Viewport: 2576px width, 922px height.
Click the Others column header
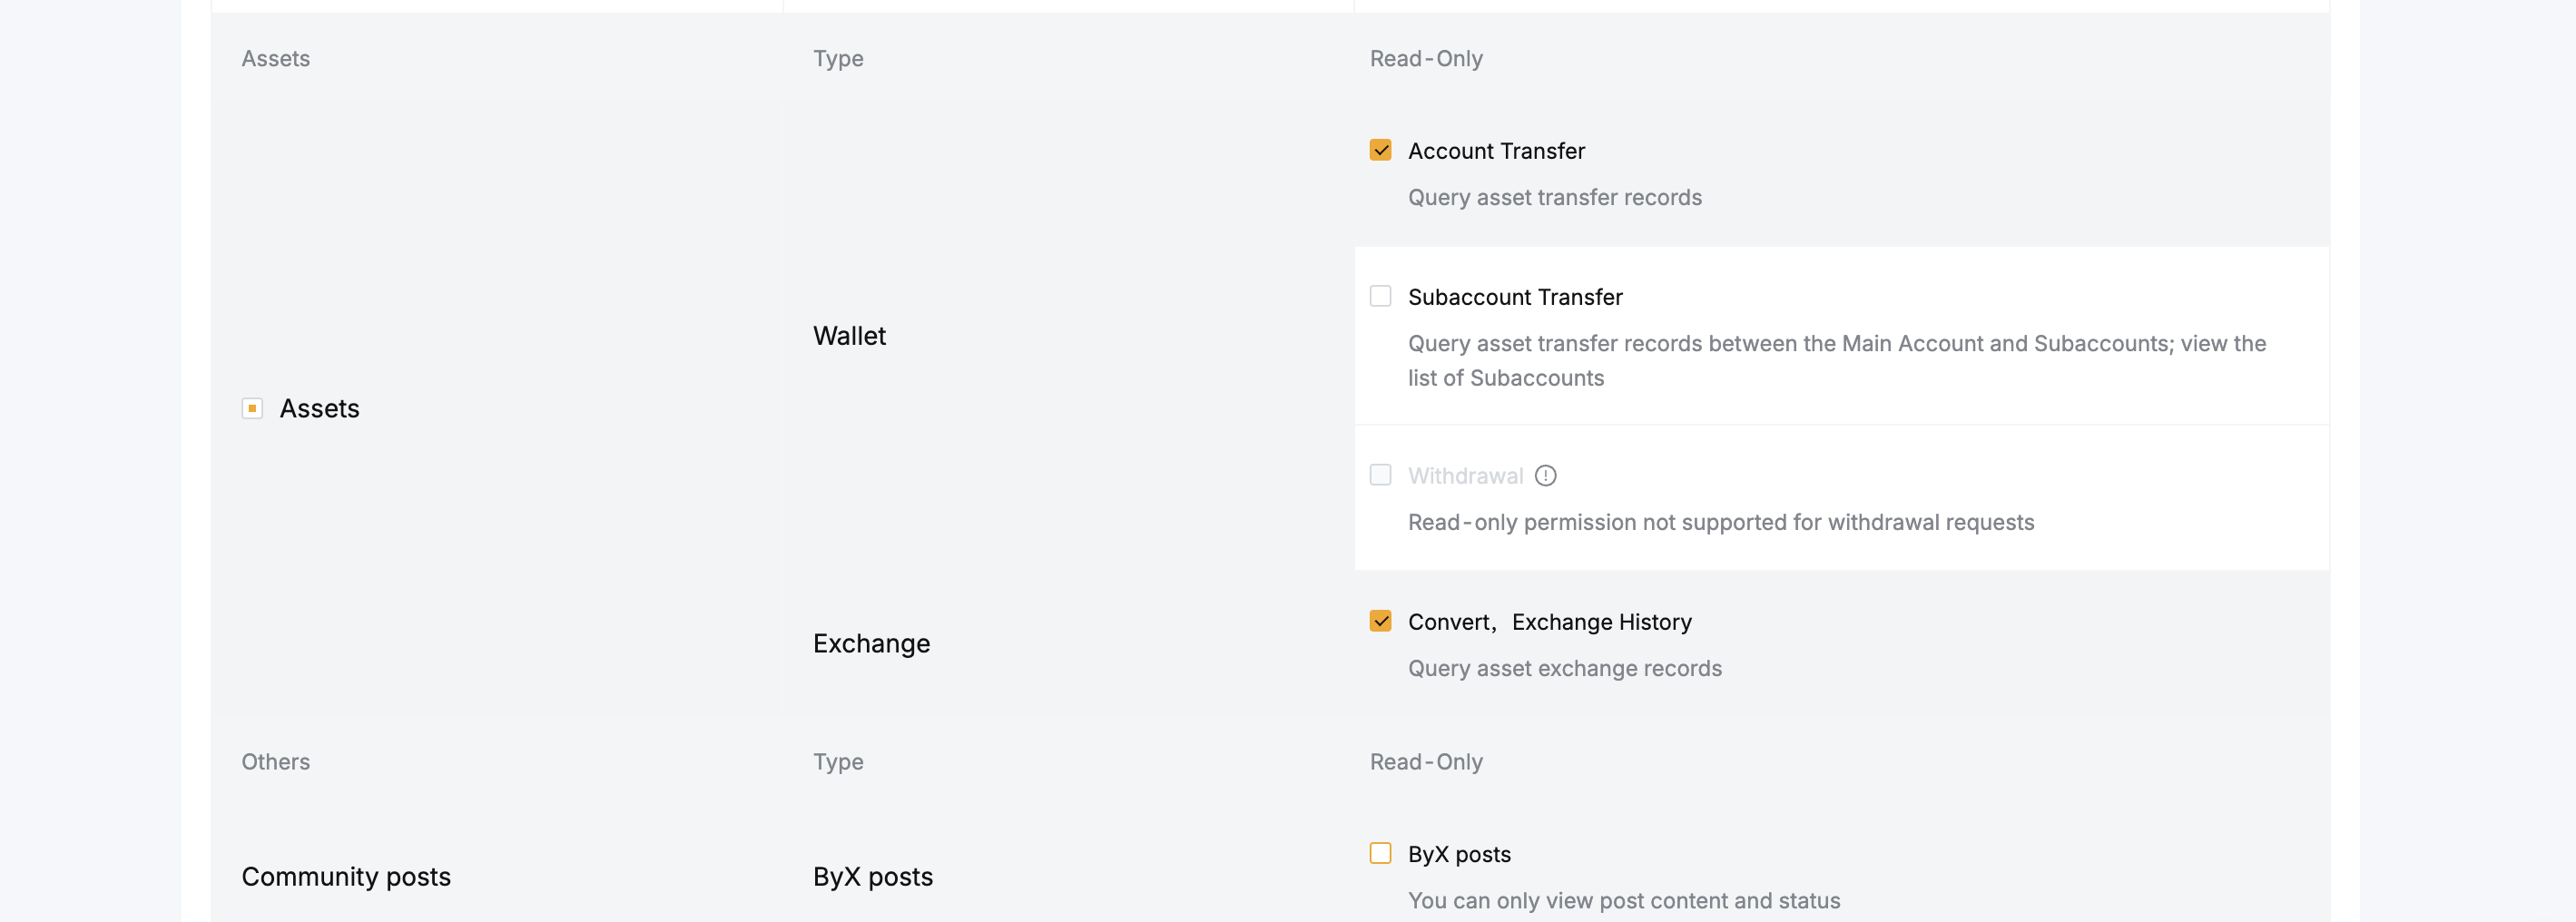click(x=275, y=761)
